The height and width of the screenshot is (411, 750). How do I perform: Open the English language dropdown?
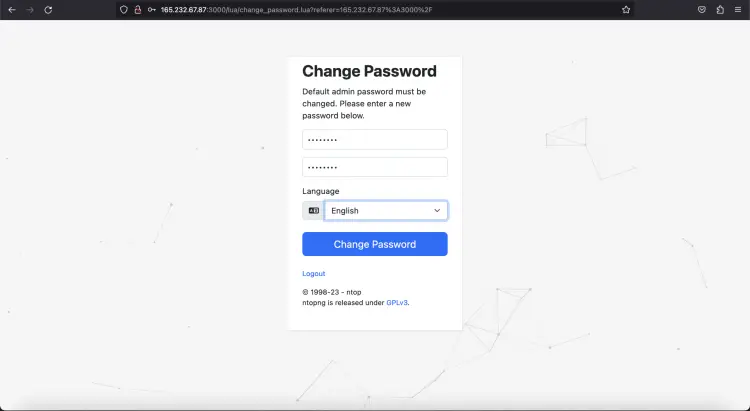click(x=386, y=211)
